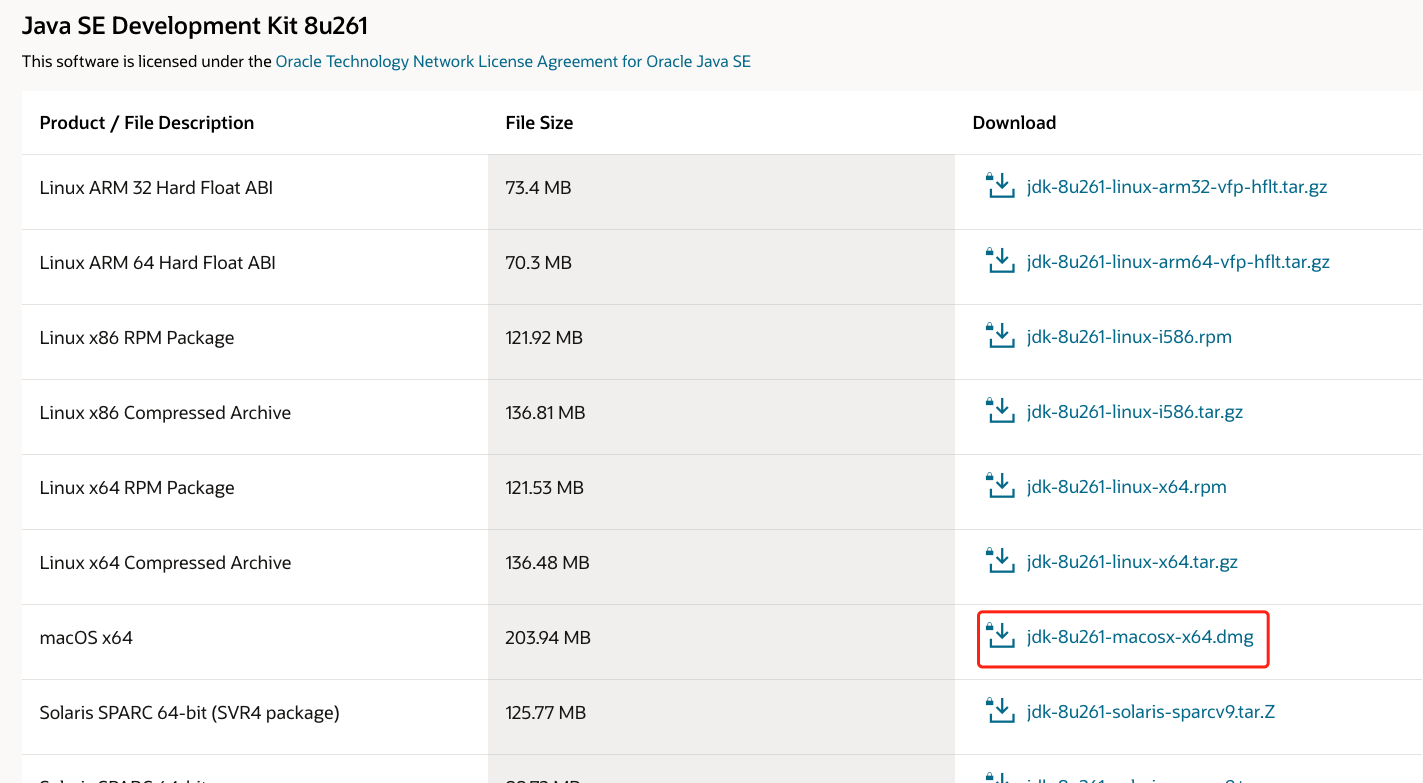Open the Oracle Technology Network License Agreement link
Image resolution: width=1423 pixels, height=783 pixels.
(513, 61)
